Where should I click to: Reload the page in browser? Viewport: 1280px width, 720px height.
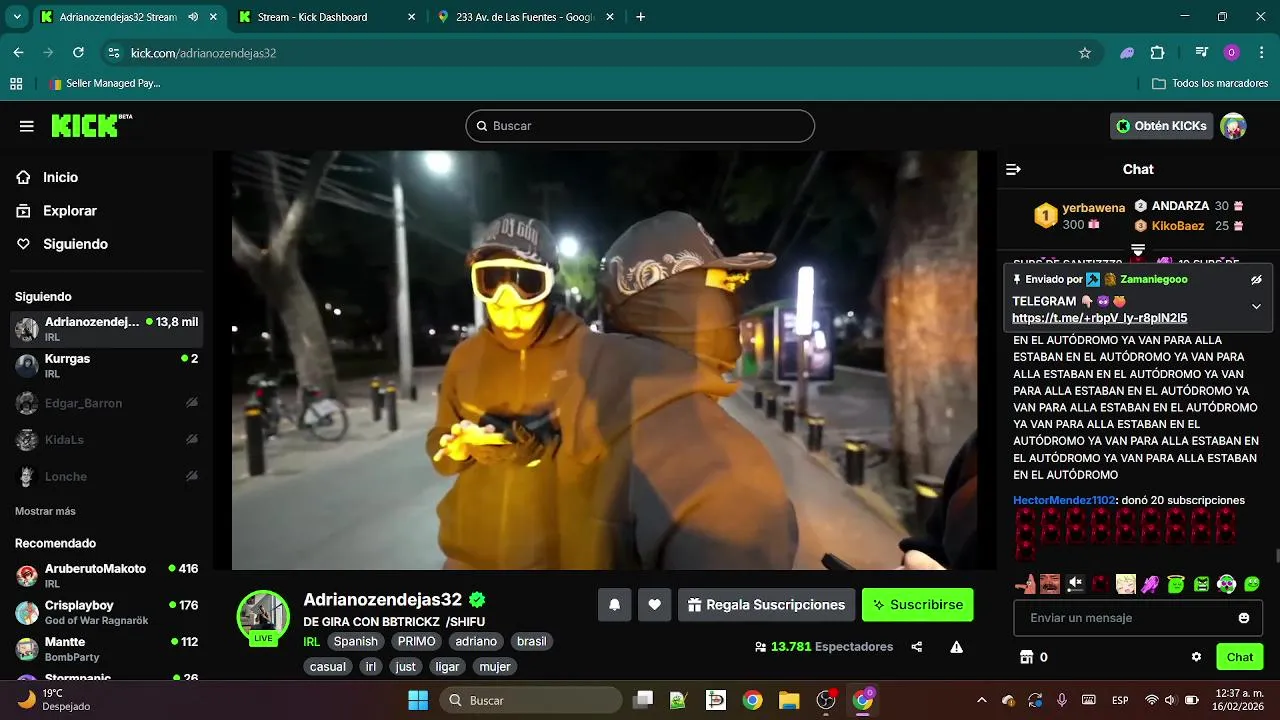[78, 53]
